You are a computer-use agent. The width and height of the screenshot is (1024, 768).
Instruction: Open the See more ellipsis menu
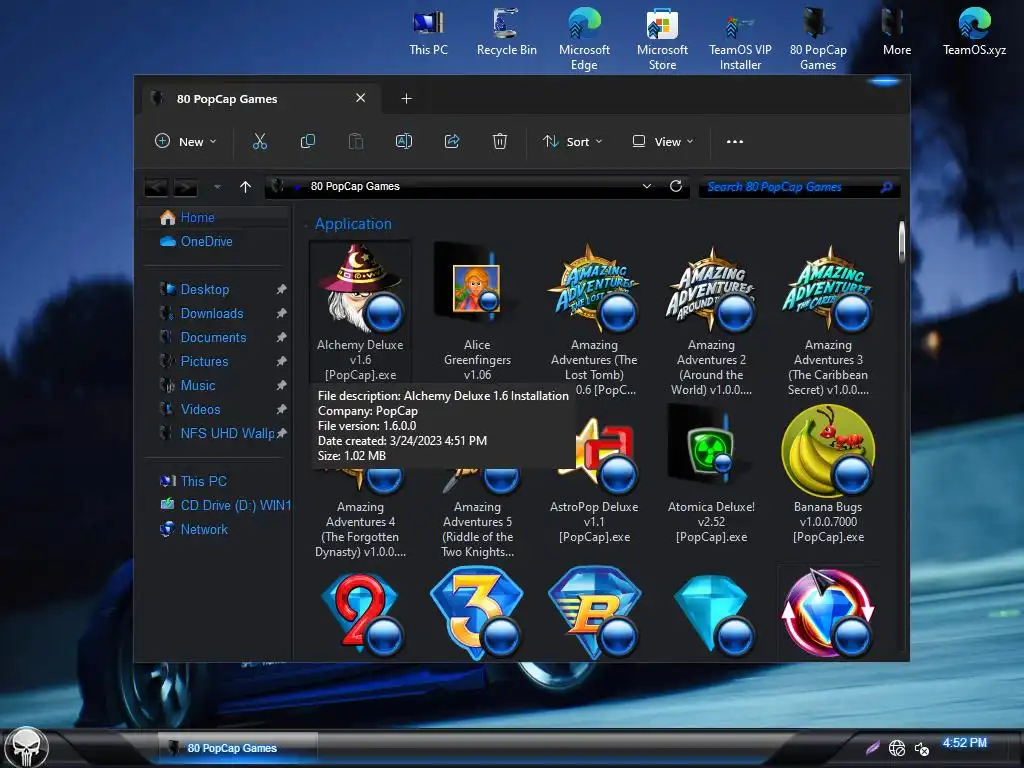coord(735,141)
